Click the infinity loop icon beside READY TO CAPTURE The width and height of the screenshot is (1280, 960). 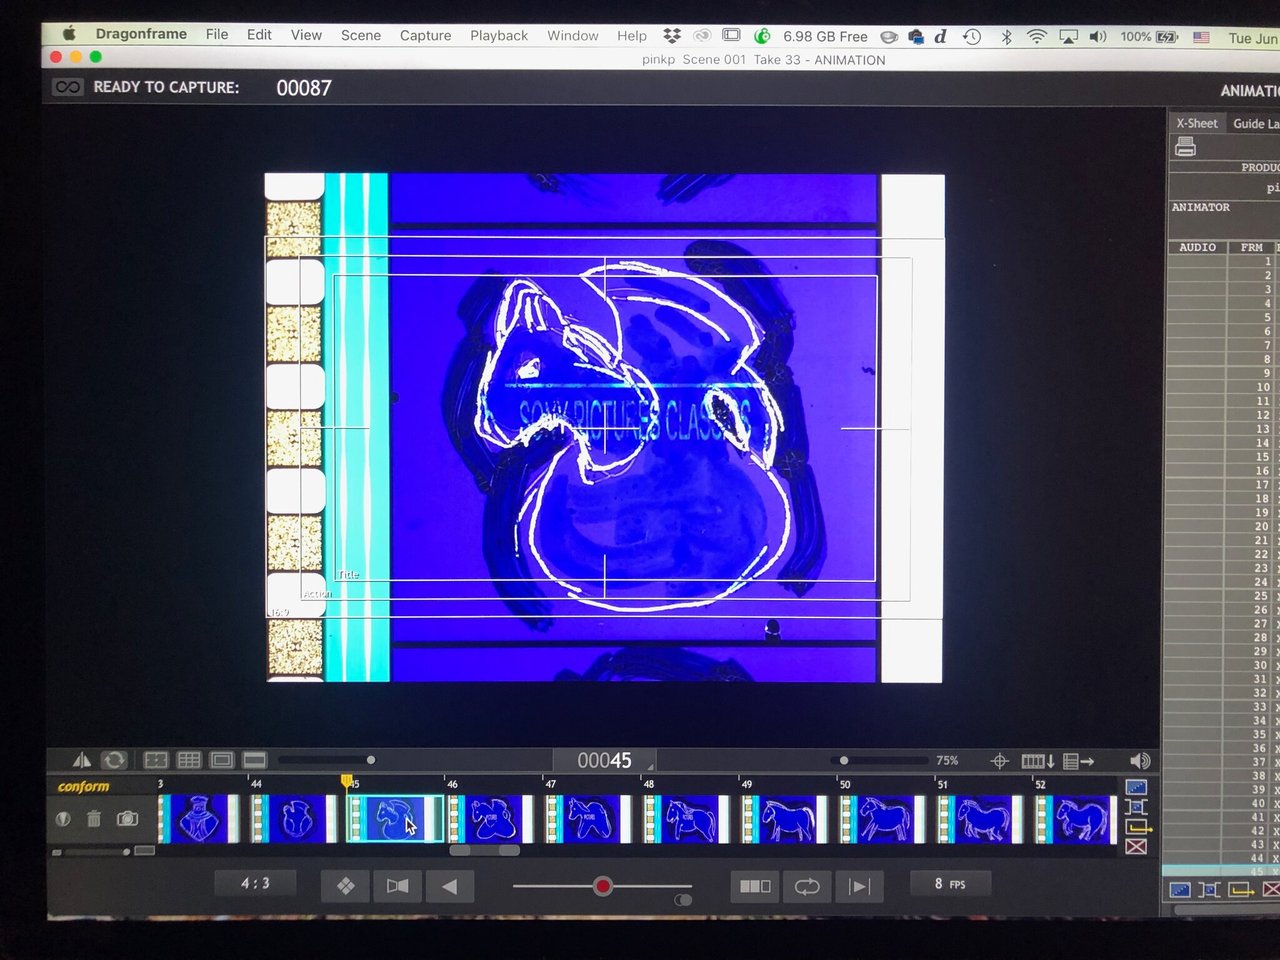click(x=67, y=87)
